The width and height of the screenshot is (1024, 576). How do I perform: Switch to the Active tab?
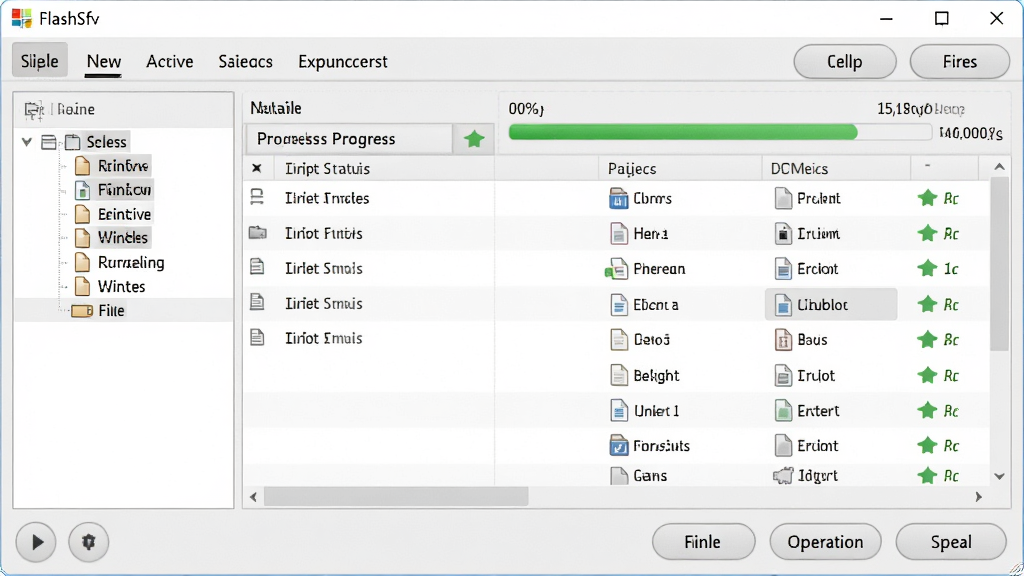(x=170, y=61)
